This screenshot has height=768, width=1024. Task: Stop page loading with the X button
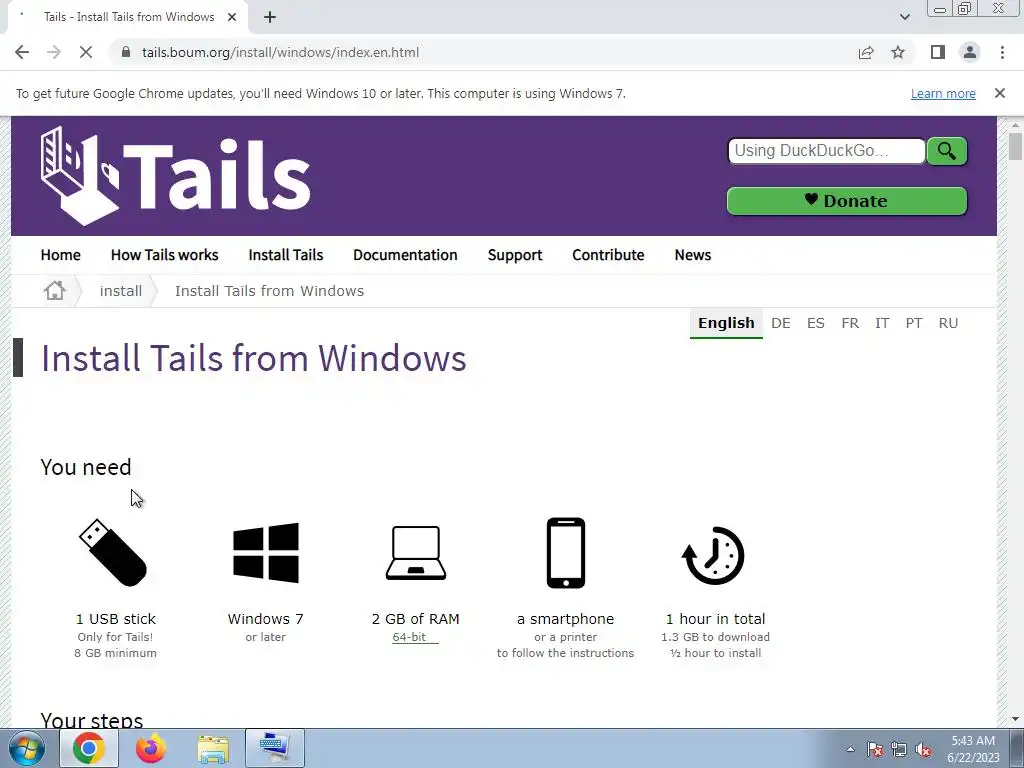point(86,52)
